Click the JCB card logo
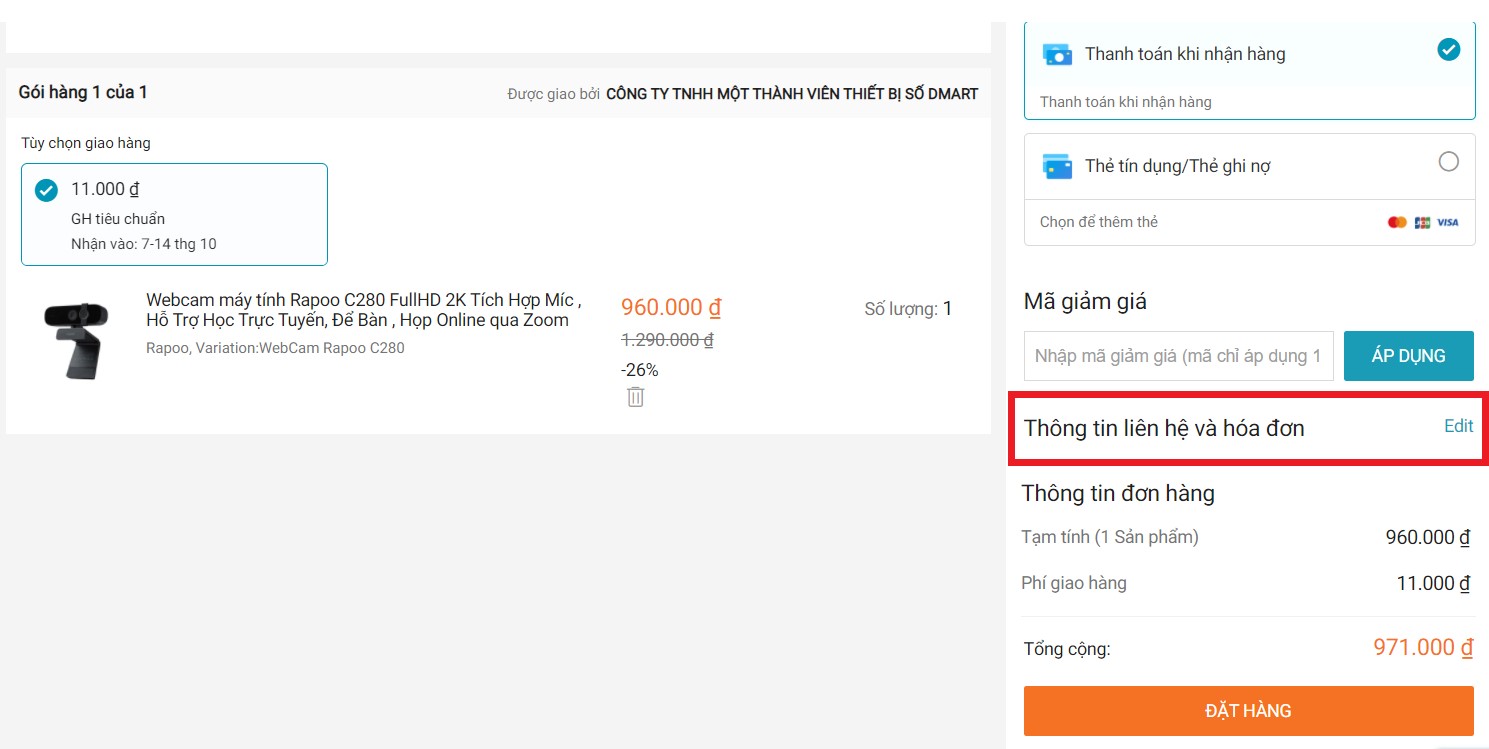 click(1422, 222)
